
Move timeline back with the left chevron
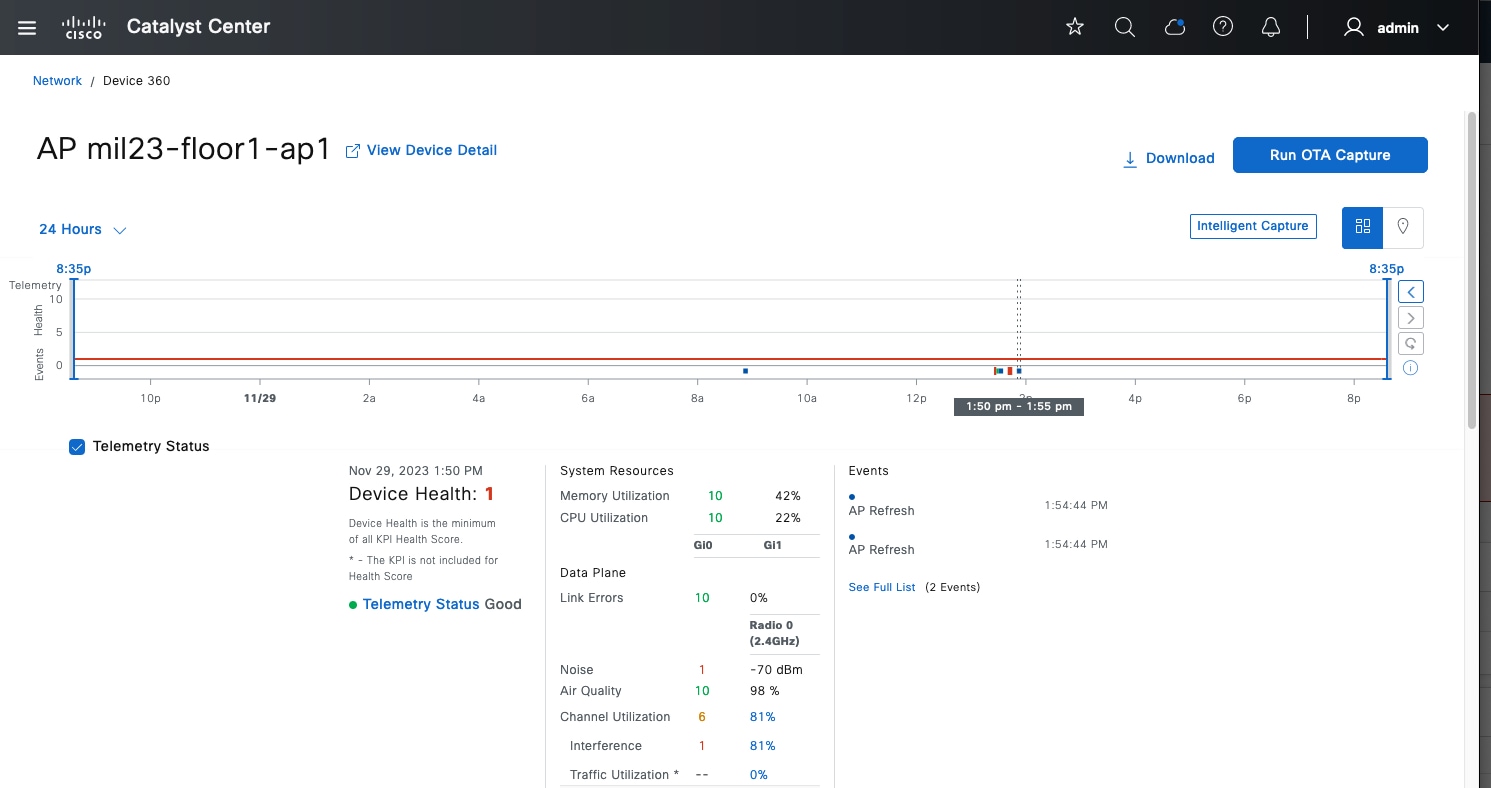click(1411, 292)
